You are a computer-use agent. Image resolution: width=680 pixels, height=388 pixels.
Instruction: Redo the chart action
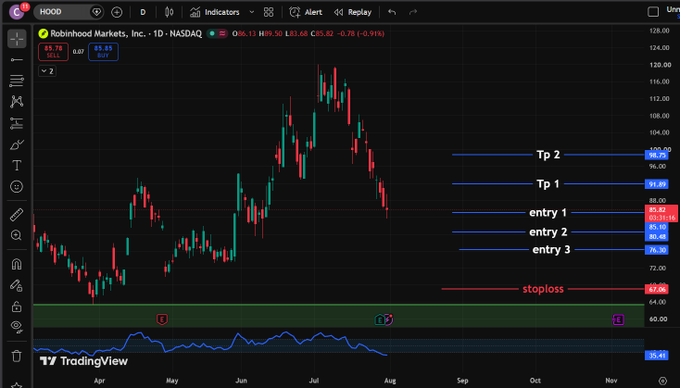coord(413,12)
